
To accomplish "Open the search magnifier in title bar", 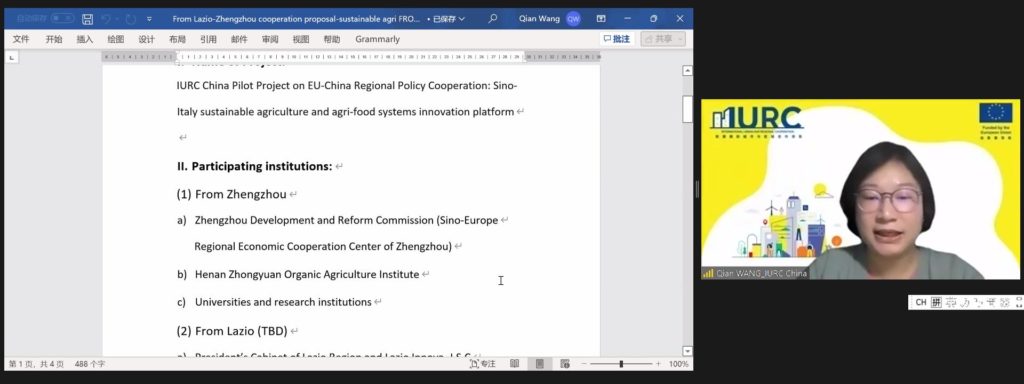I will point(493,18).
